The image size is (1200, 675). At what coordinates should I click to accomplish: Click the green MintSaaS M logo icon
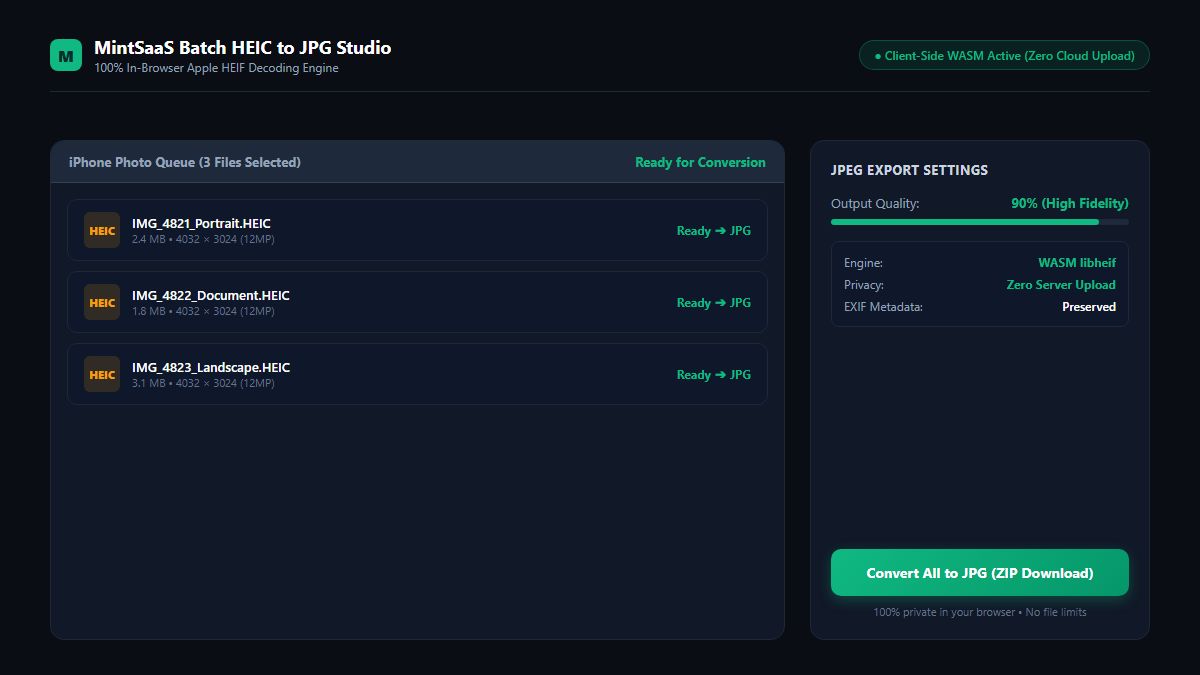pyautogui.click(x=66, y=56)
